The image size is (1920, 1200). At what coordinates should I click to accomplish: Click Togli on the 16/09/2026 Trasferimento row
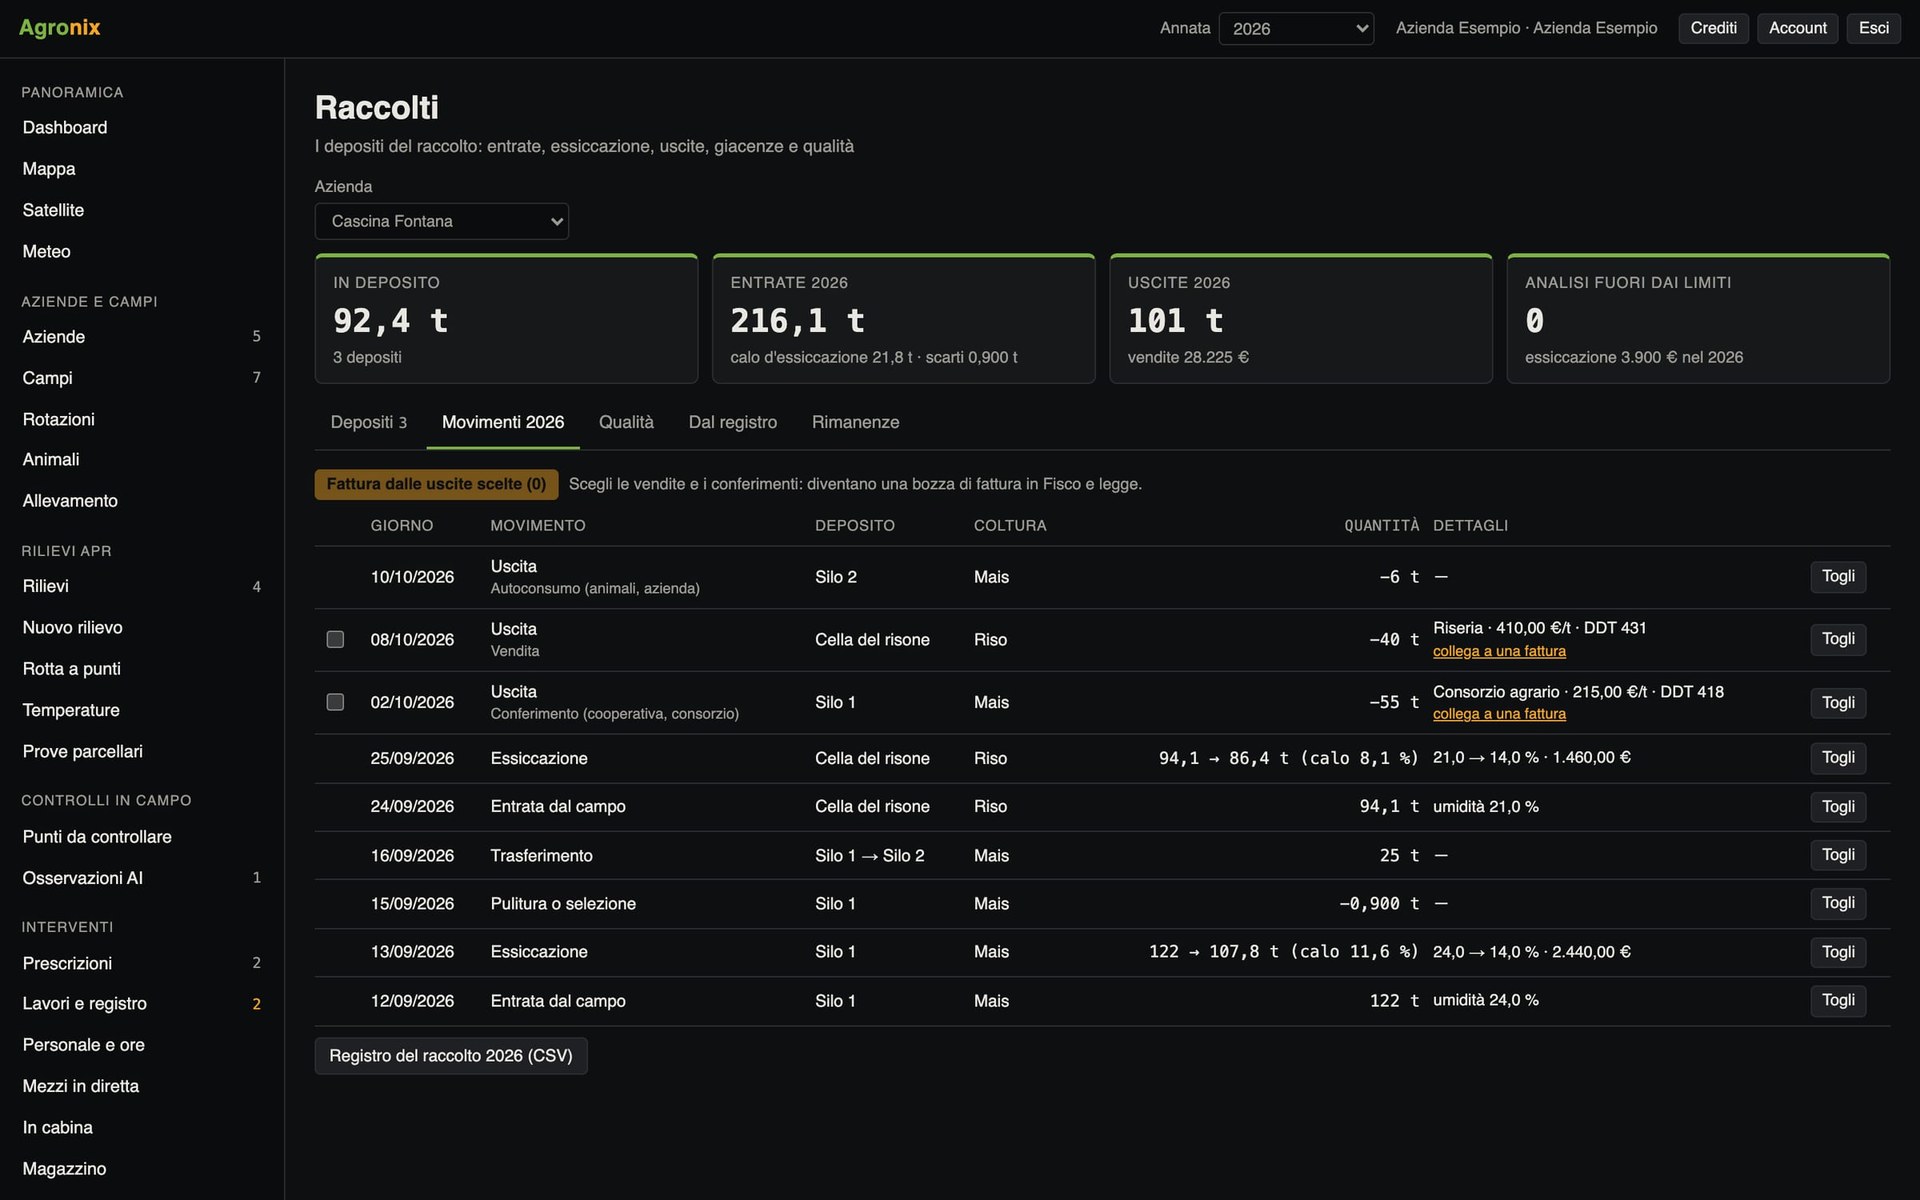point(1838,855)
